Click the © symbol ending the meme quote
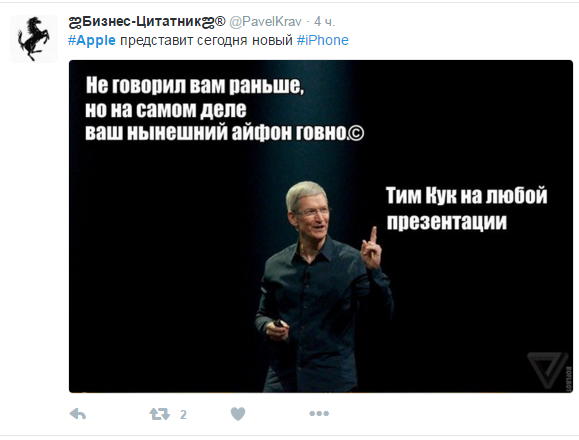Image resolution: width=579 pixels, height=440 pixels. point(355,133)
